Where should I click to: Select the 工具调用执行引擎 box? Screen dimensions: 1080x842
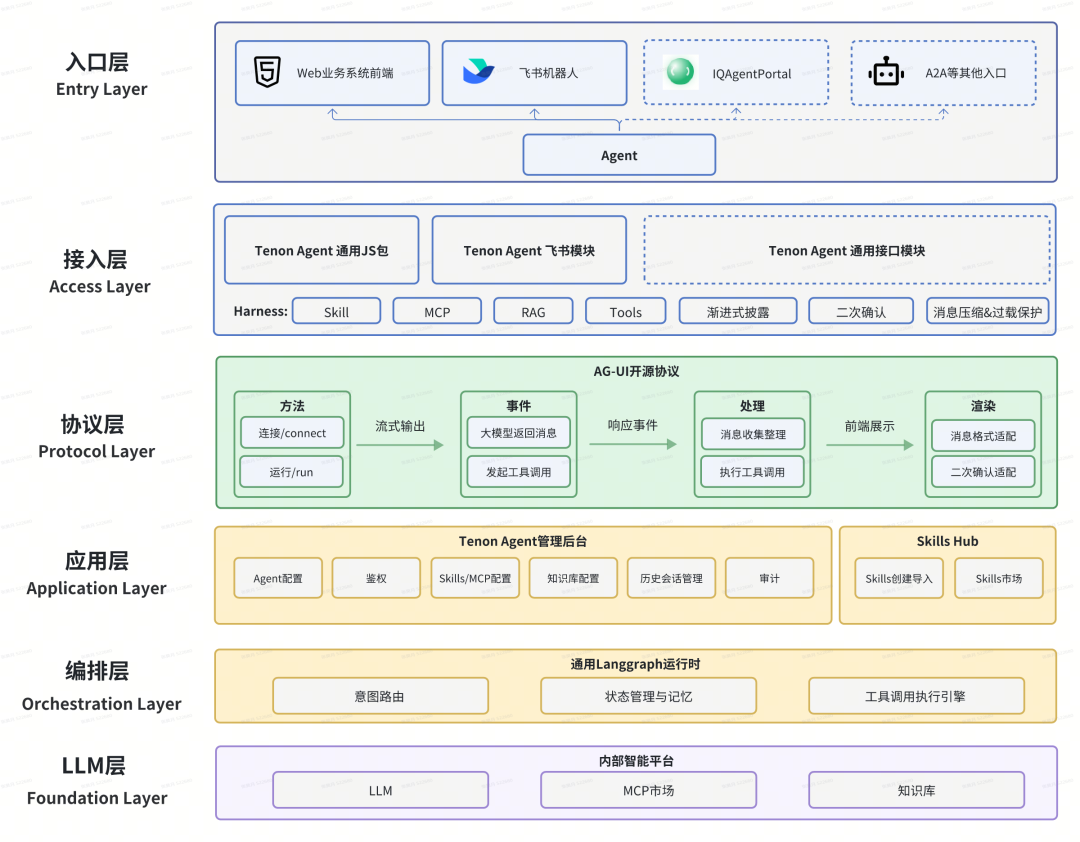[916, 696]
